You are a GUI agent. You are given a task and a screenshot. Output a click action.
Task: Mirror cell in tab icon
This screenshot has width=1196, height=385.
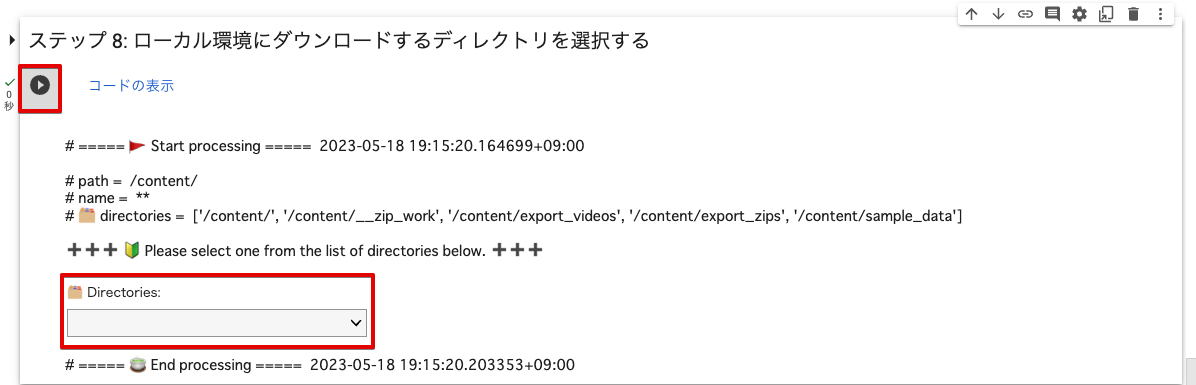pos(1106,14)
